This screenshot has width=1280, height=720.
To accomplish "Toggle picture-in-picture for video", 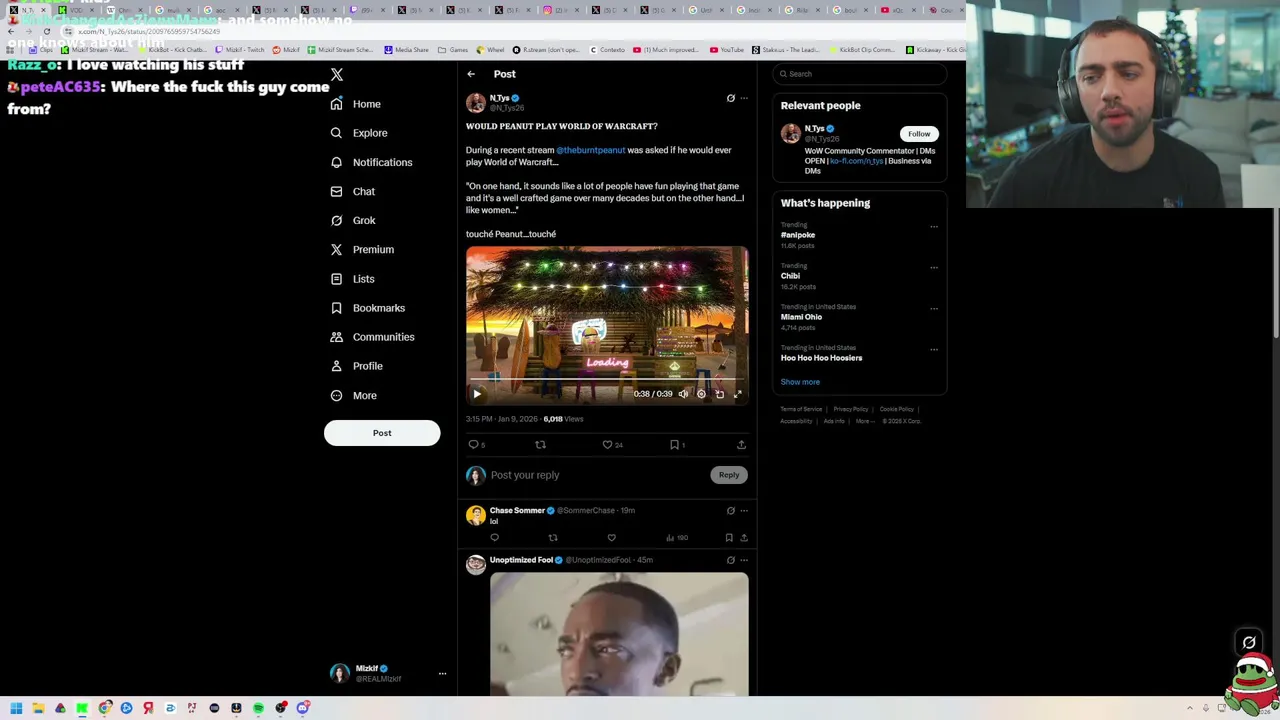I will (x=719, y=394).
